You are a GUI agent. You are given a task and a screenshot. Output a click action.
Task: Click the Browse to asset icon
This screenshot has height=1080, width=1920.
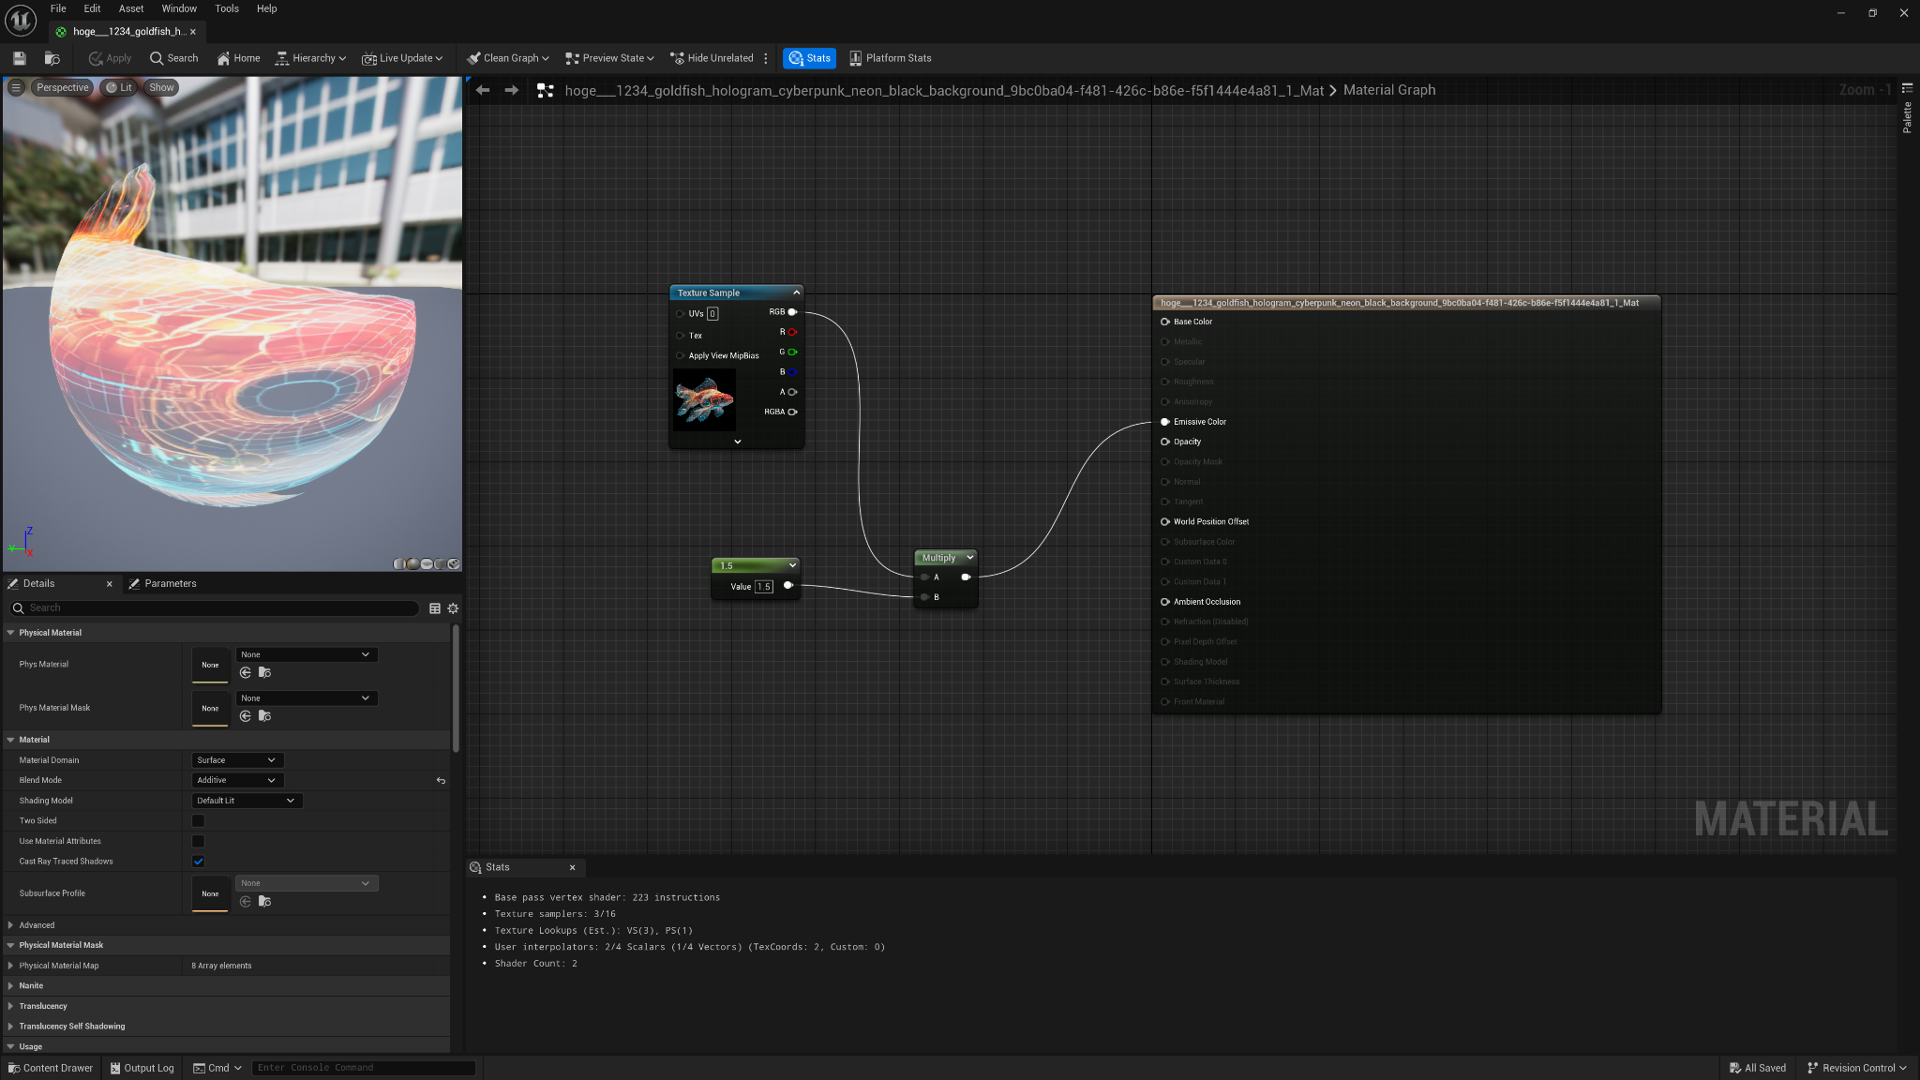pyautogui.click(x=52, y=58)
